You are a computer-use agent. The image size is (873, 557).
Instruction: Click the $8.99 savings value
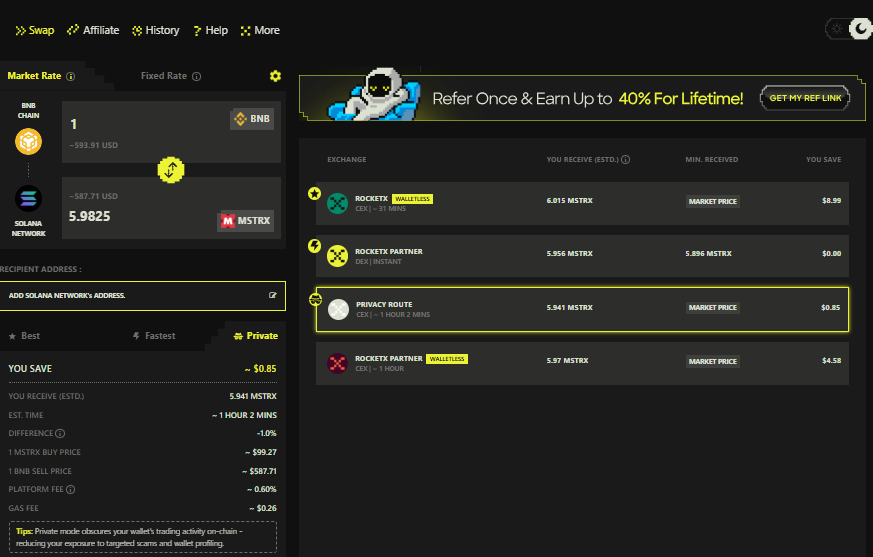(831, 201)
